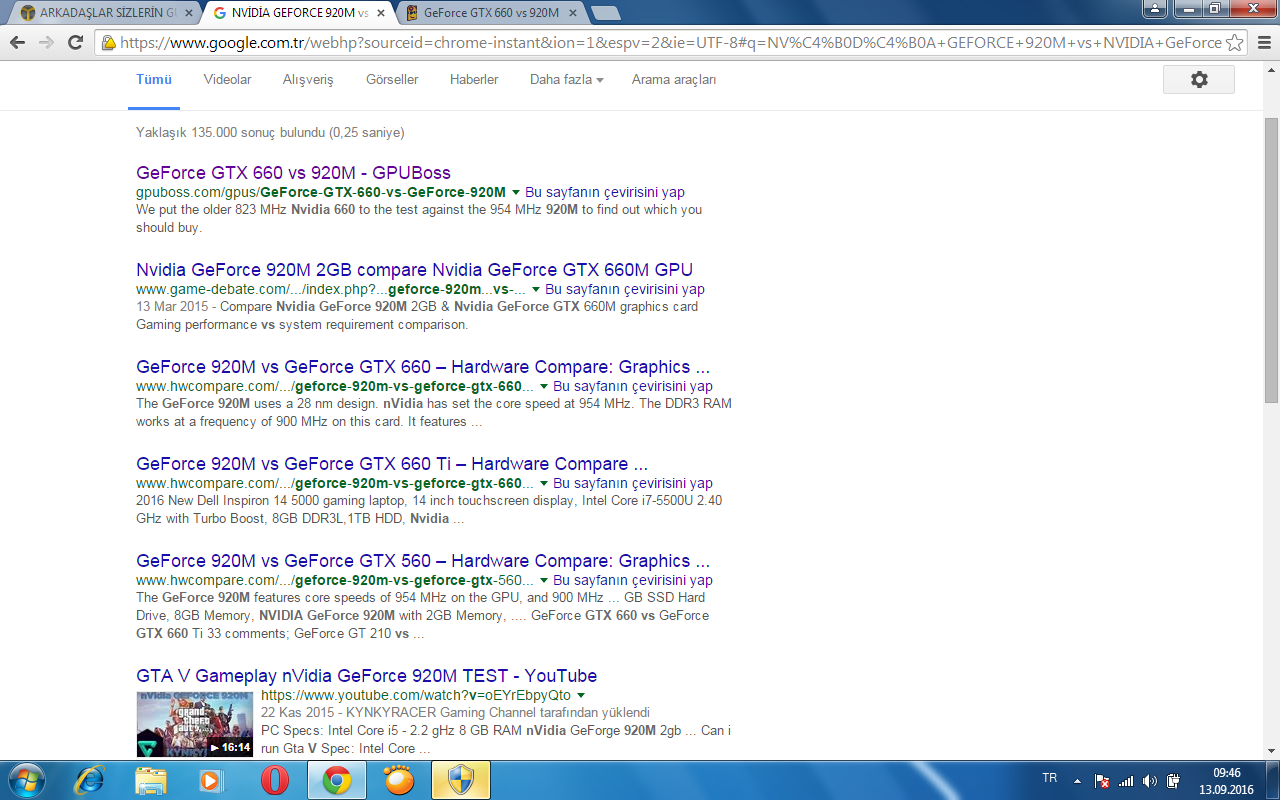
Task: Open GeForce 920M vs GTX 660 – Hardware Compare result
Action: point(423,367)
